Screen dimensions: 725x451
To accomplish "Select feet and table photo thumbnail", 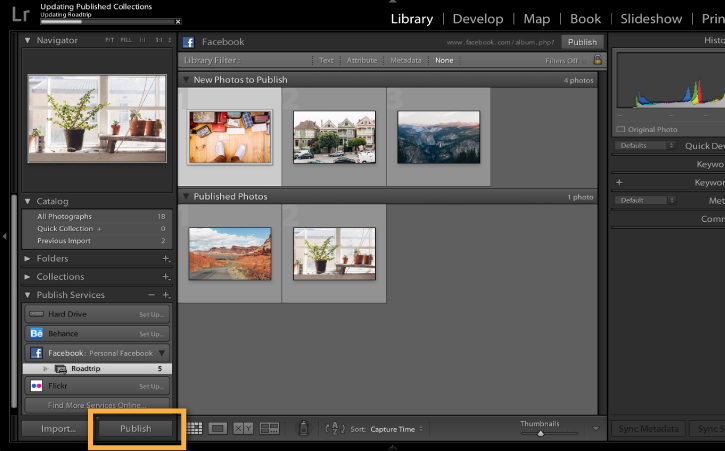I will [230, 137].
